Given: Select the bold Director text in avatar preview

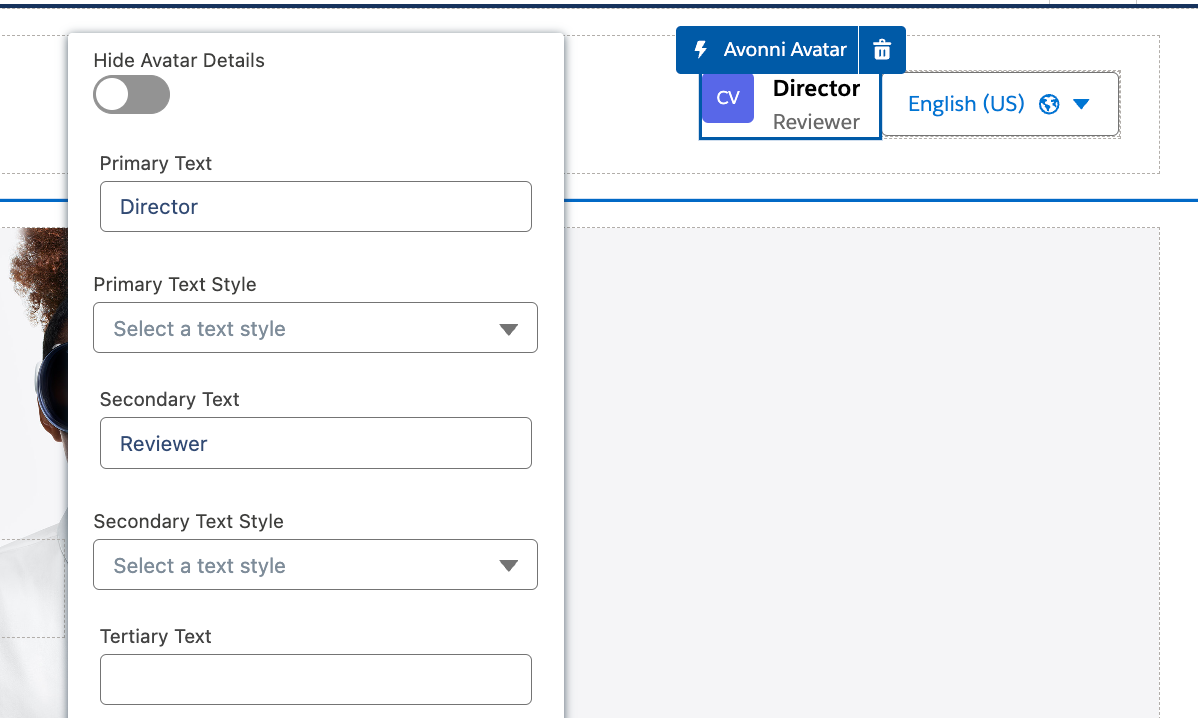Looking at the screenshot, I should [x=816, y=89].
